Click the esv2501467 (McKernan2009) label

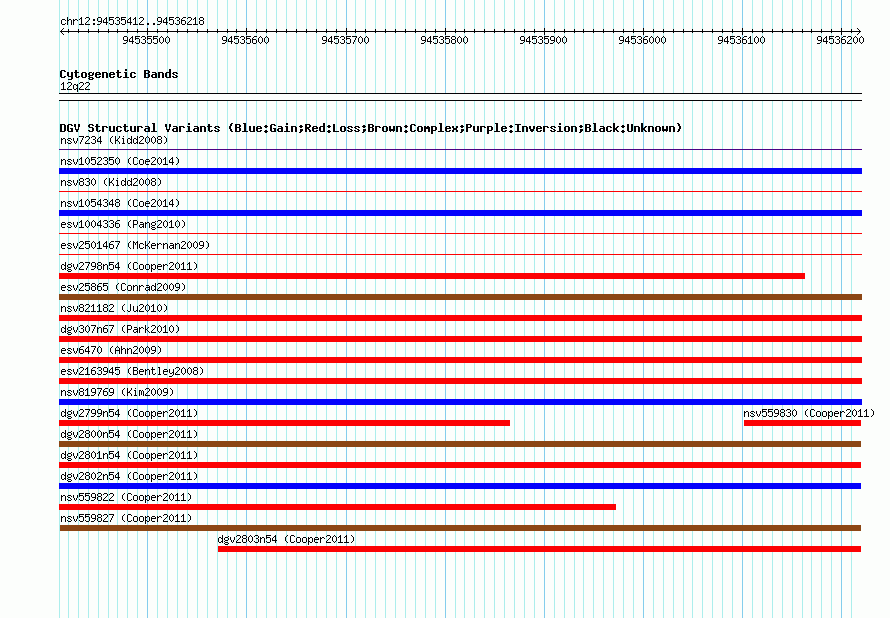click(135, 245)
